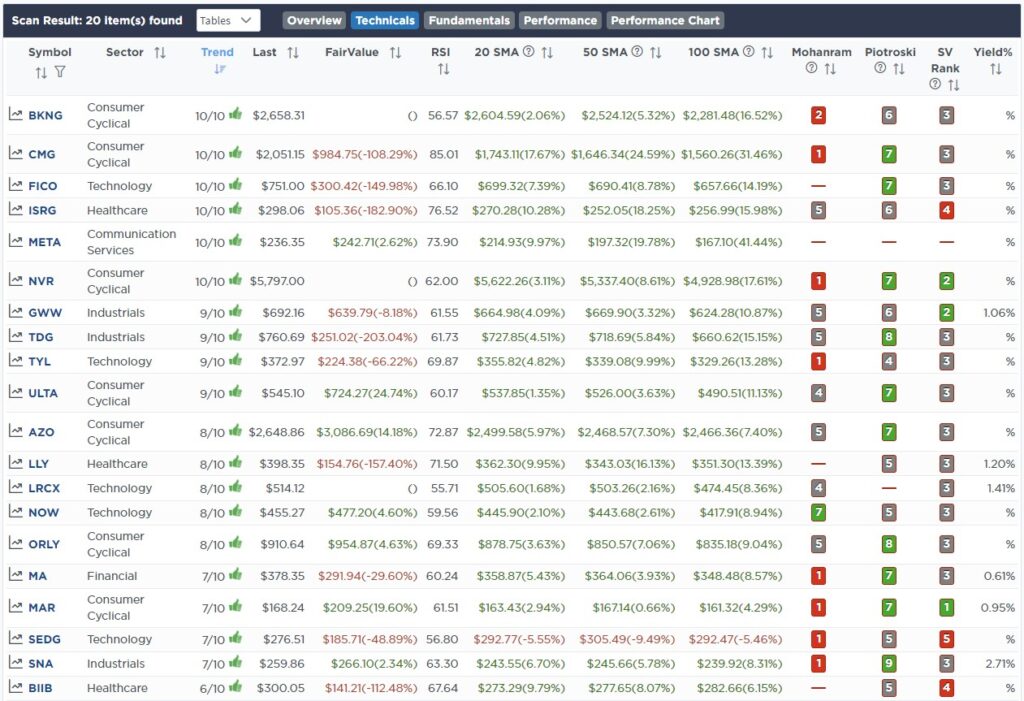Sort by Sector column arrows

point(160,52)
